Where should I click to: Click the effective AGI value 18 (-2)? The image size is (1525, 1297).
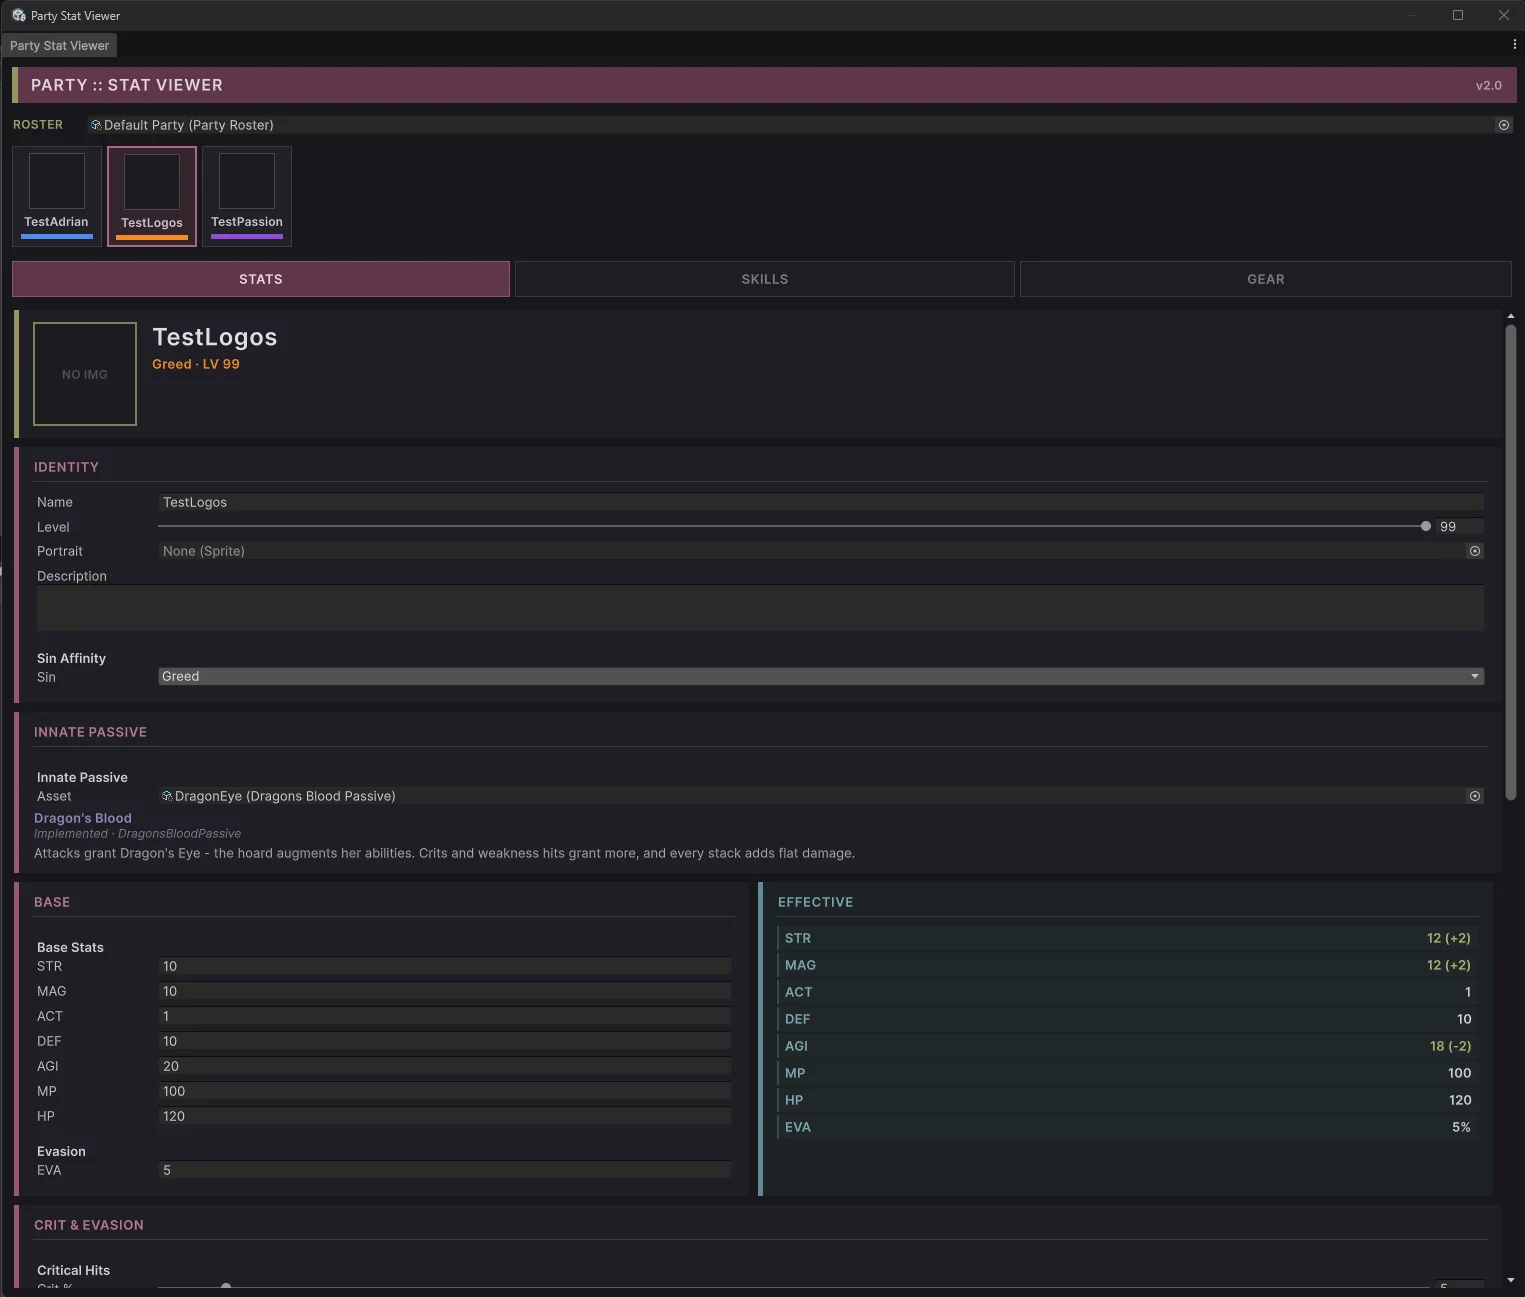click(1450, 1046)
